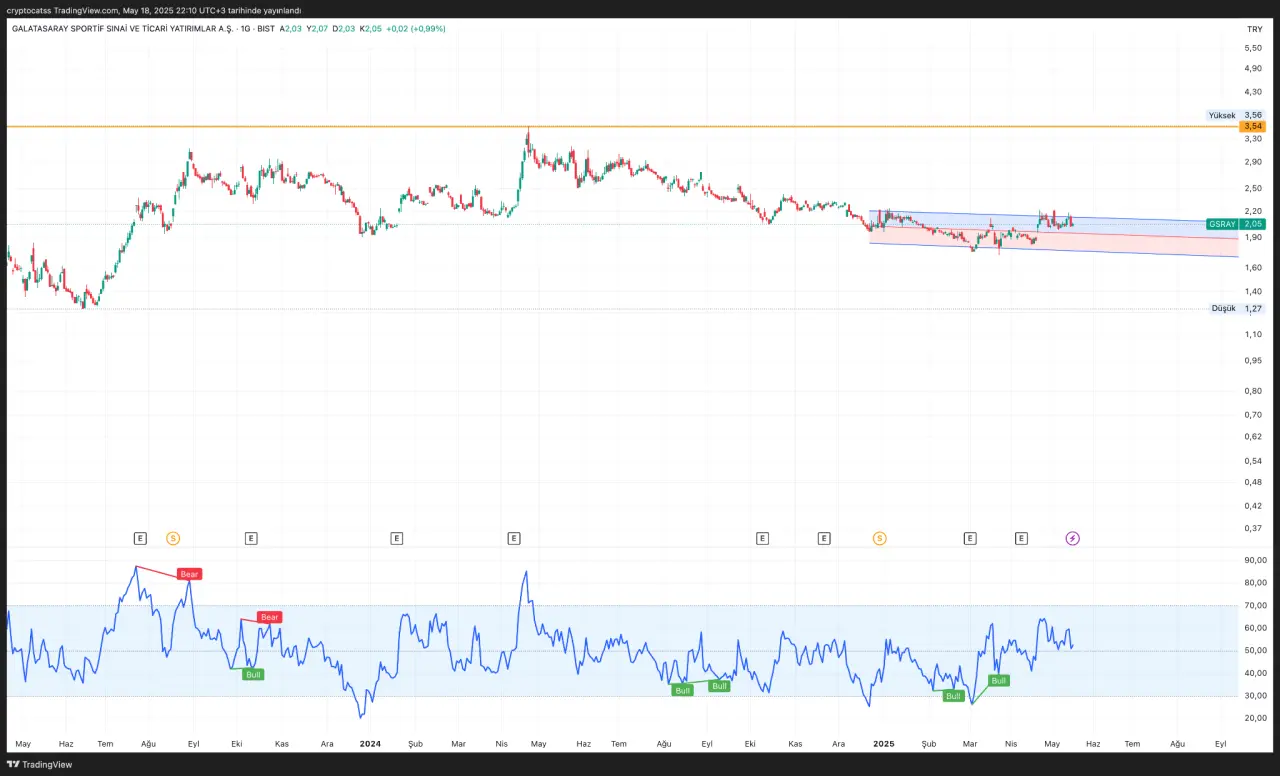This screenshot has height=776, width=1280.
Task: Click the A2,03 open value
Action: point(290,29)
